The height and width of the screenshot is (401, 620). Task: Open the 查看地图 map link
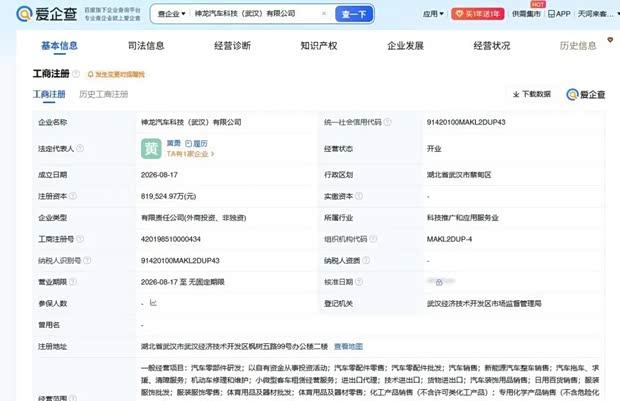coord(348,346)
